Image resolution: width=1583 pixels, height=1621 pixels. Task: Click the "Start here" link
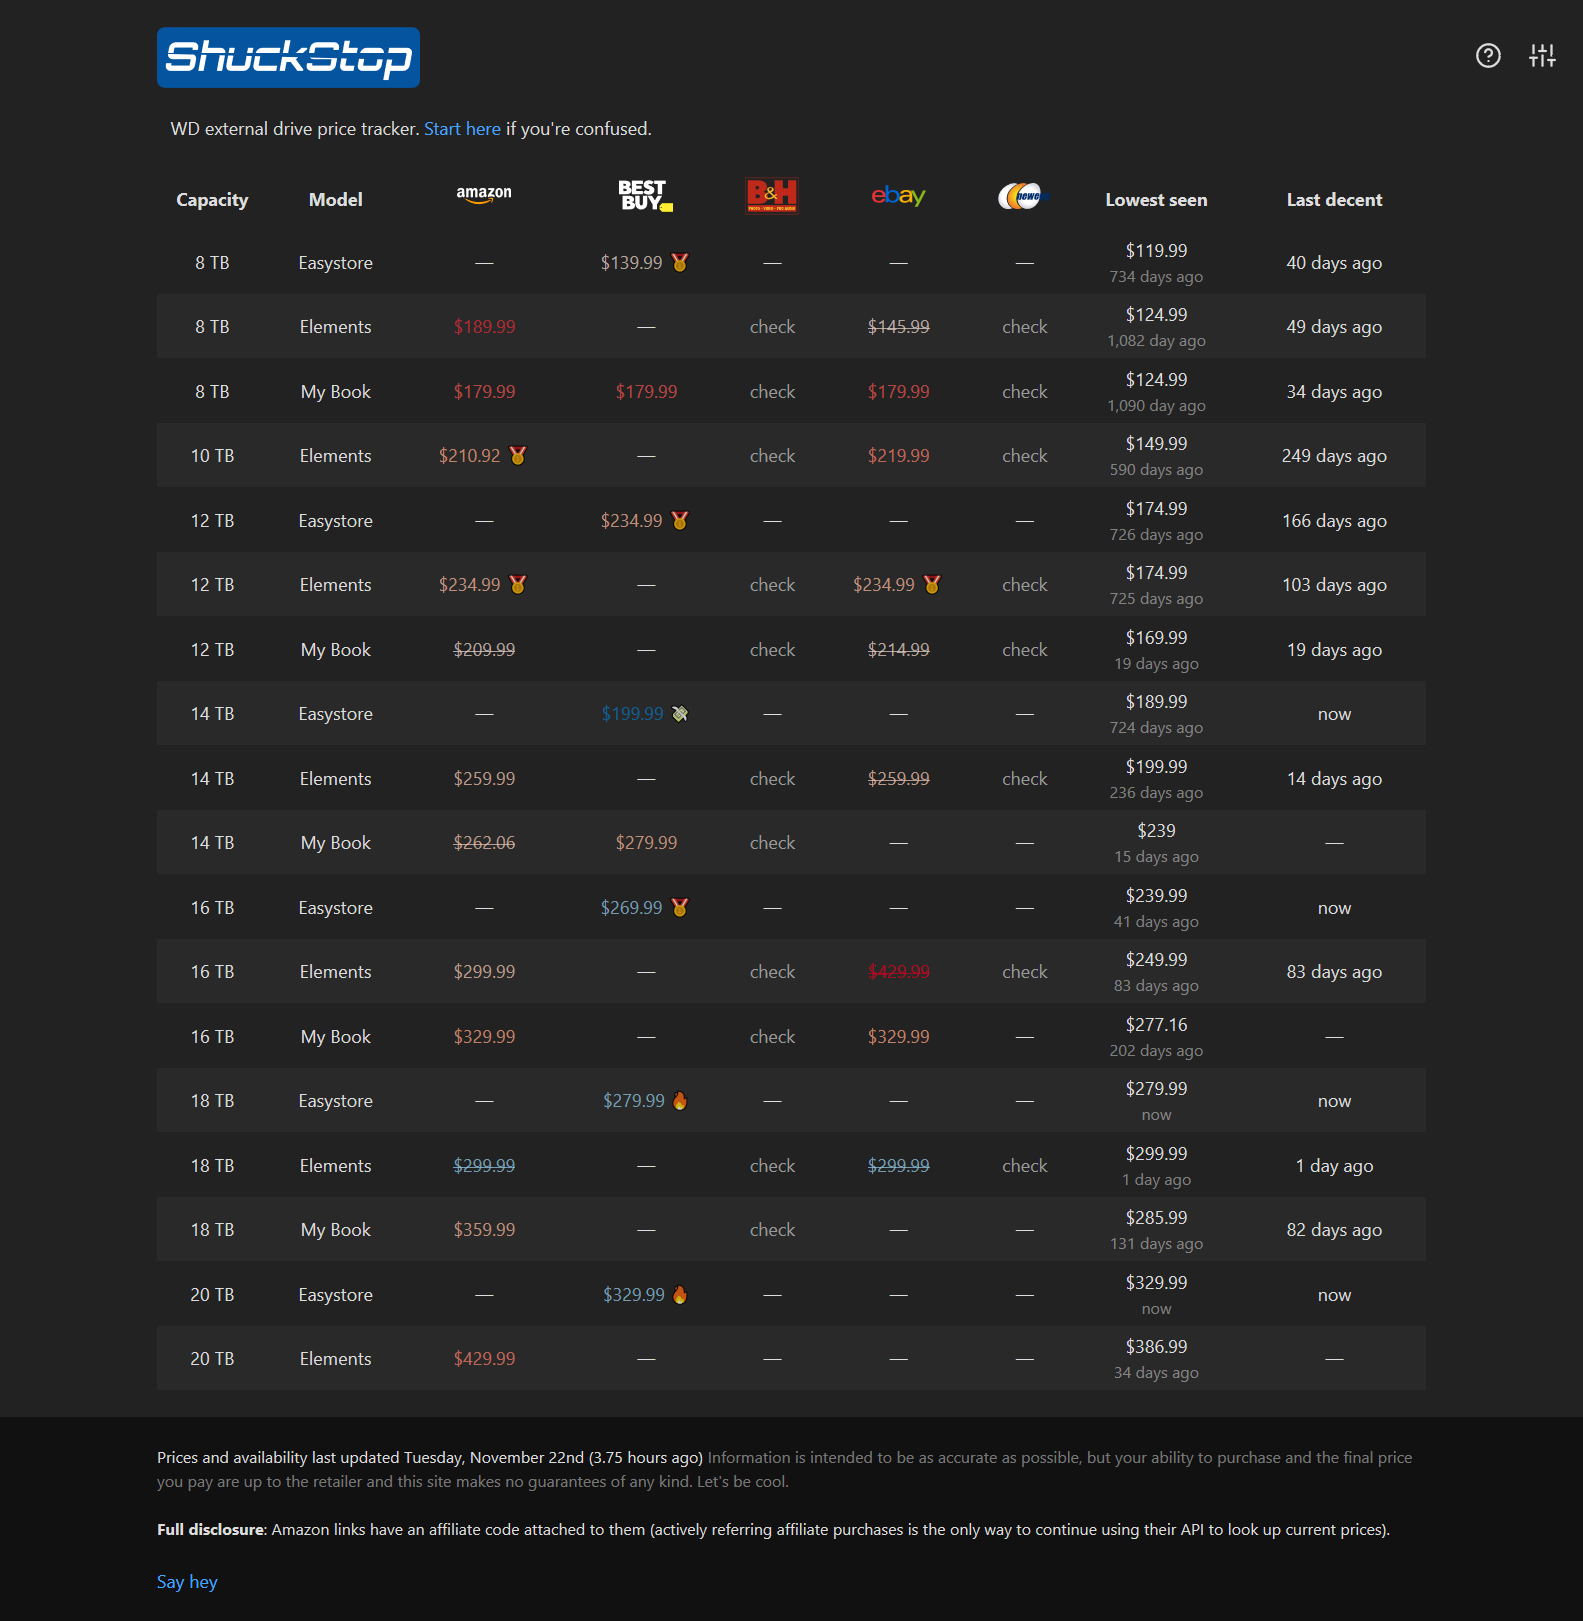point(462,129)
